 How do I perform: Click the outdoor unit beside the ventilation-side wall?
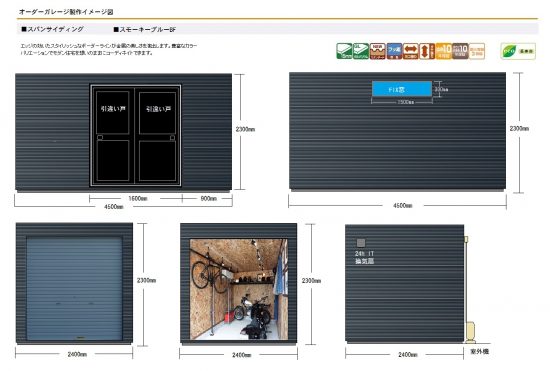coord(470,332)
